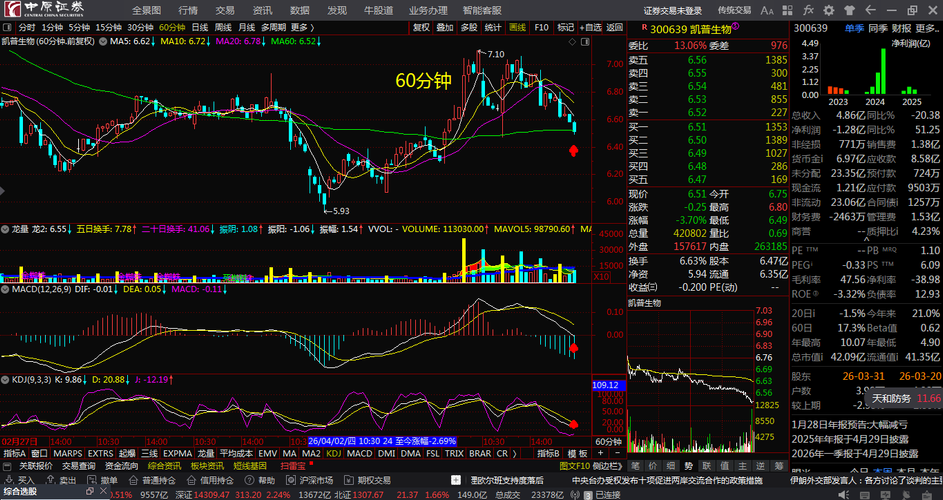Click the red marker on MACD panel
943x500 pixels.
pos(573,348)
